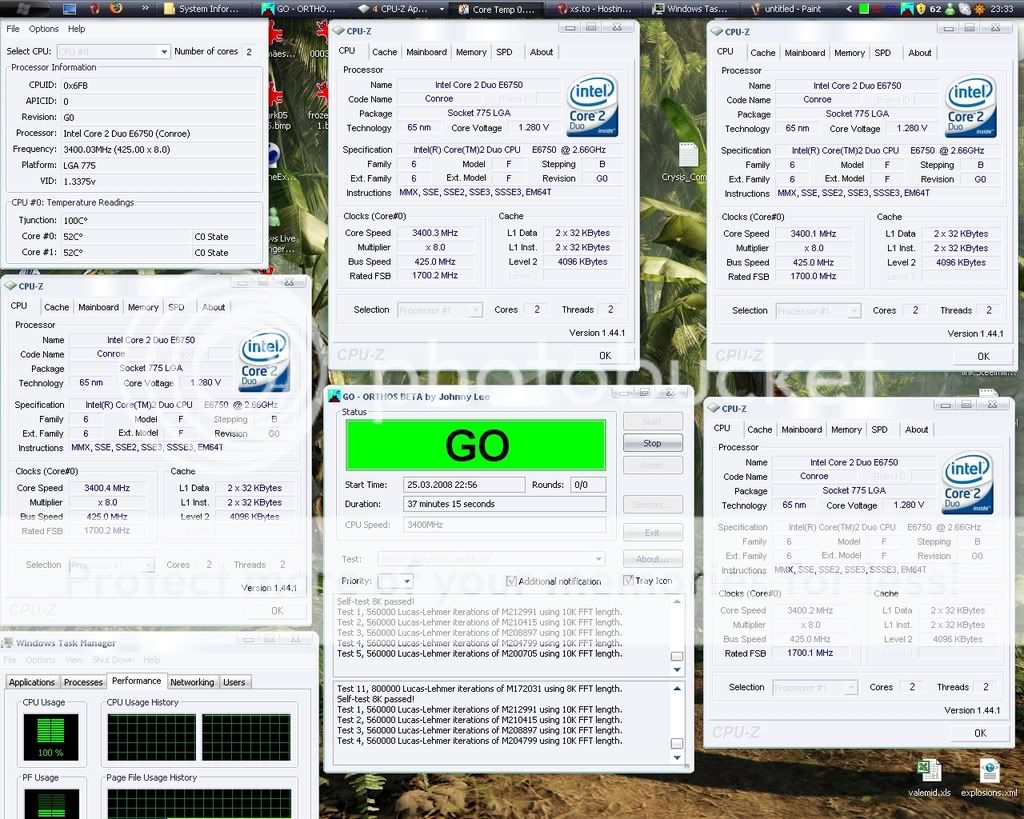This screenshot has width=1024, height=819.
Task: Click OK in the 3400.2 MHz CPU-Z window
Action: (980, 733)
